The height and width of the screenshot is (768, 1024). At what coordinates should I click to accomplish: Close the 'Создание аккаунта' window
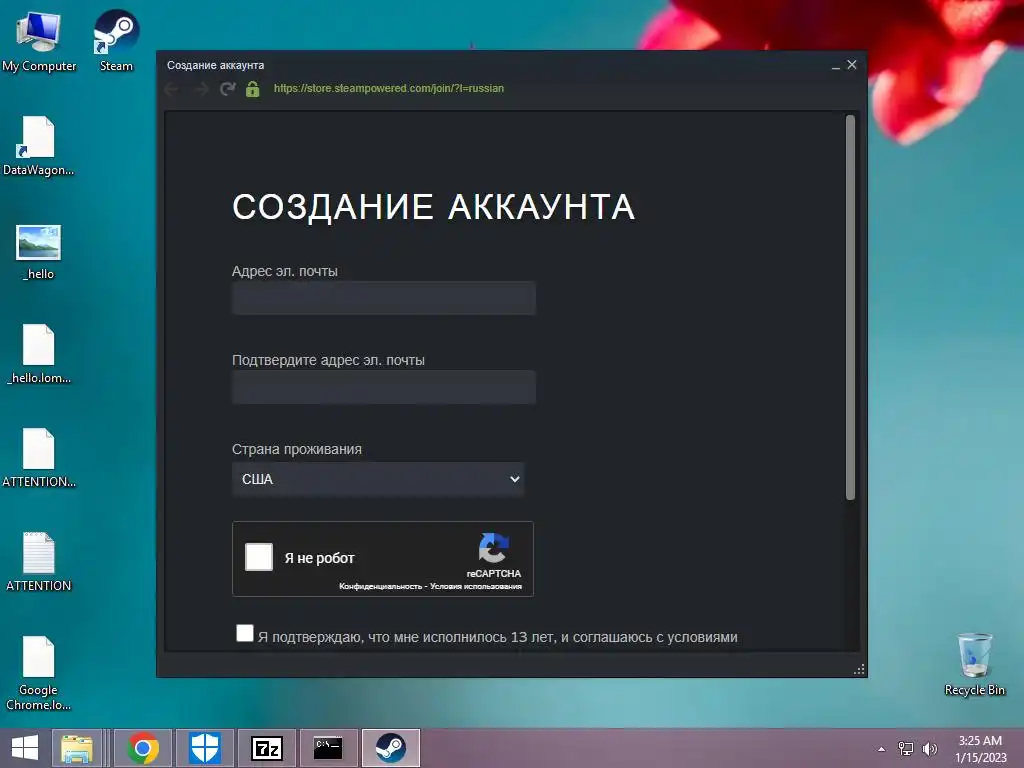[x=852, y=65]
